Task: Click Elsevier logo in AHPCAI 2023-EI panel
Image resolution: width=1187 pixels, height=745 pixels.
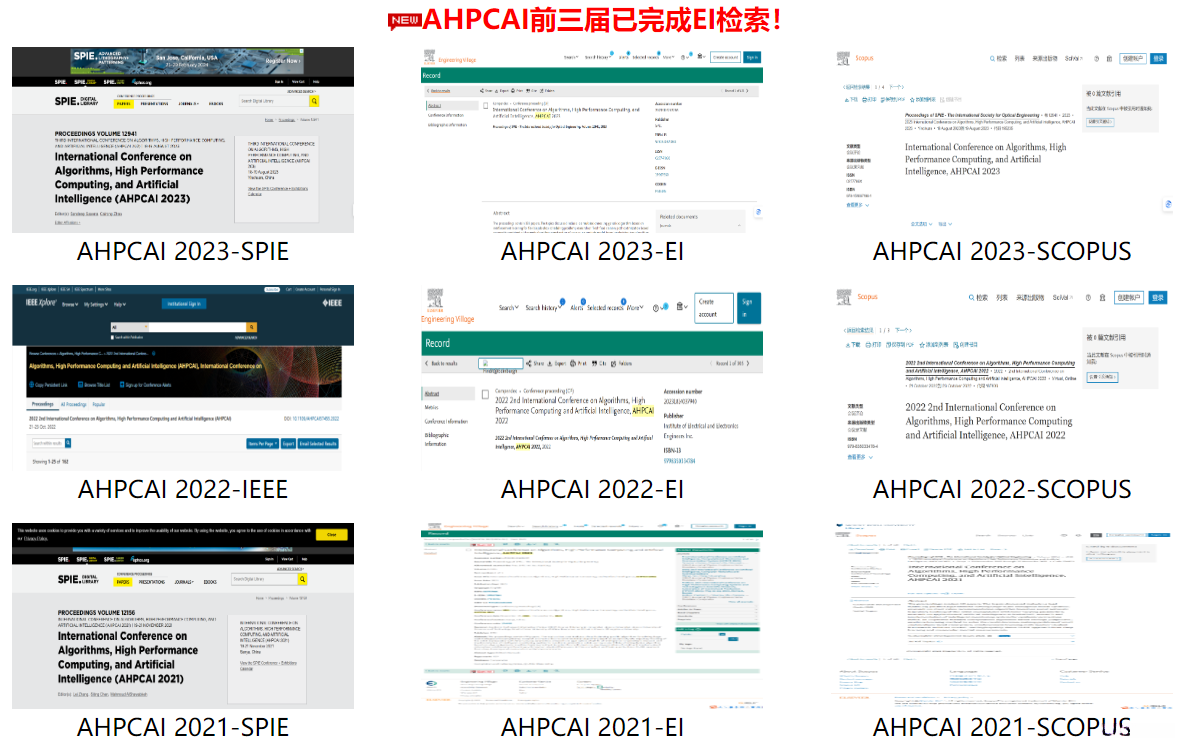Action: pyautogui.click(x=429, y=55)
